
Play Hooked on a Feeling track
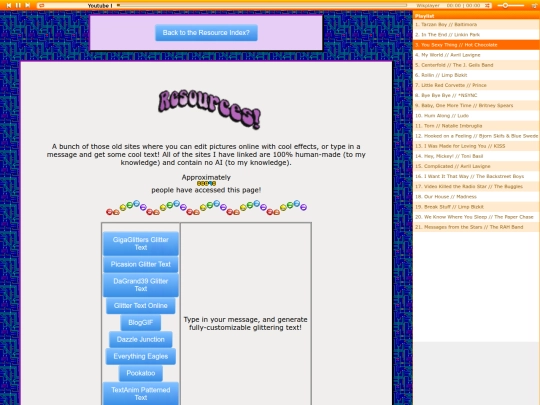(x=476, y=136)
